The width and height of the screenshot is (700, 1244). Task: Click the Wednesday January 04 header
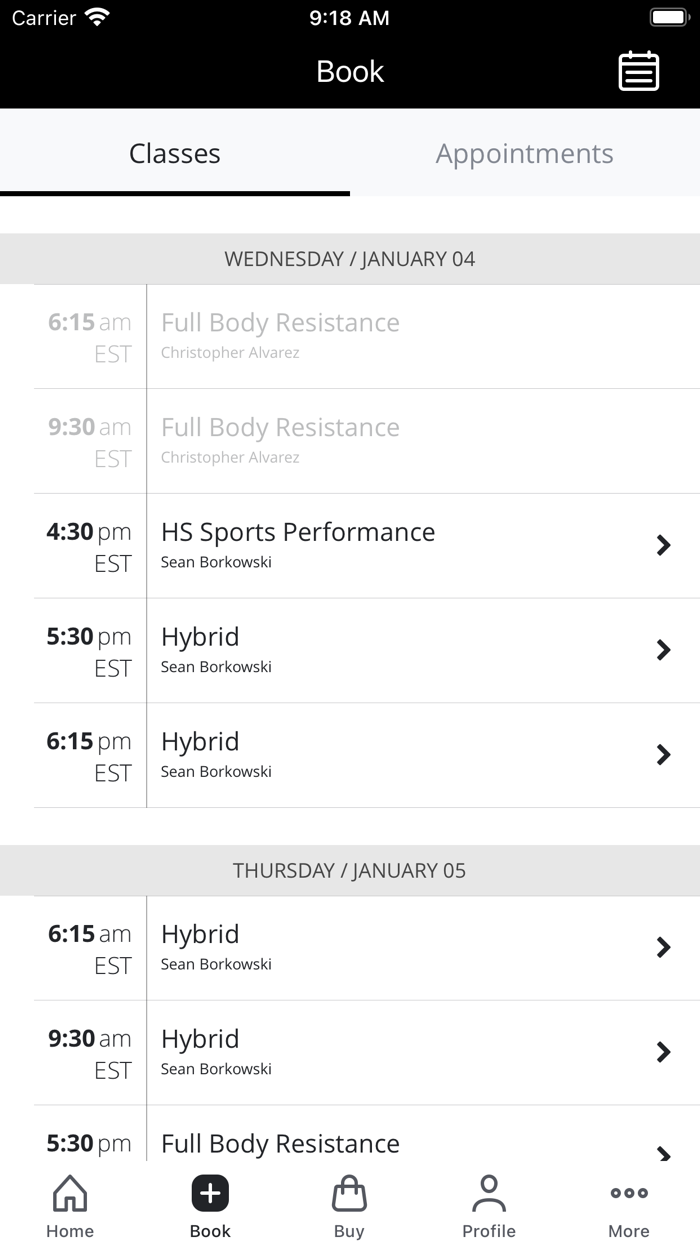[350, 258]
